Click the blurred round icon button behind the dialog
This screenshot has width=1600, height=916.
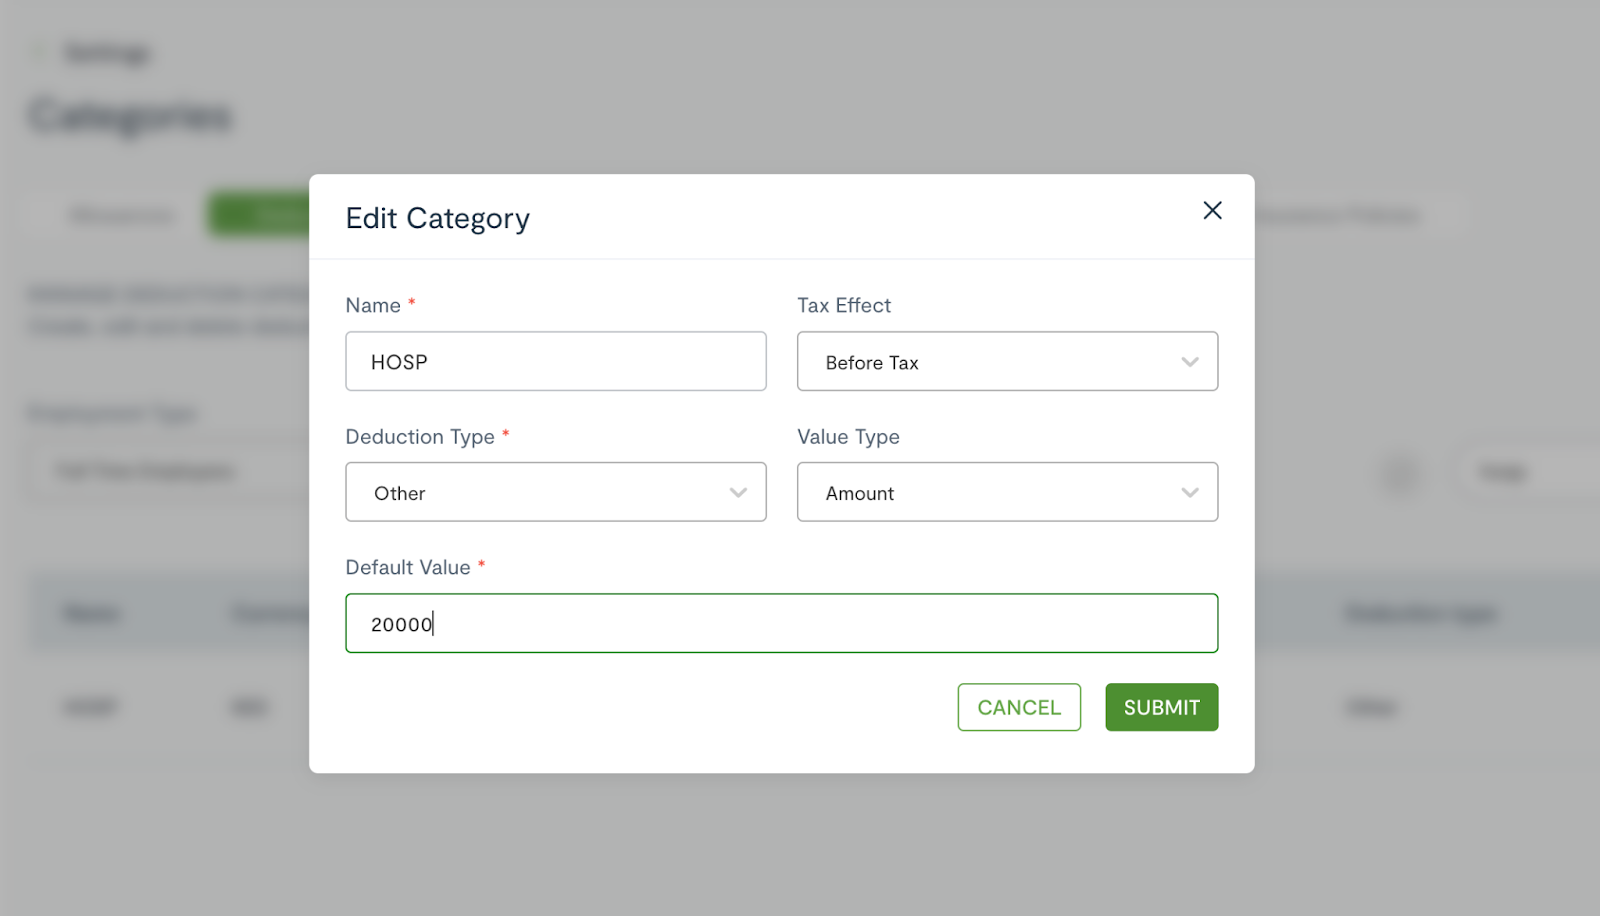pyautogui.click(x=1401, y=473)
